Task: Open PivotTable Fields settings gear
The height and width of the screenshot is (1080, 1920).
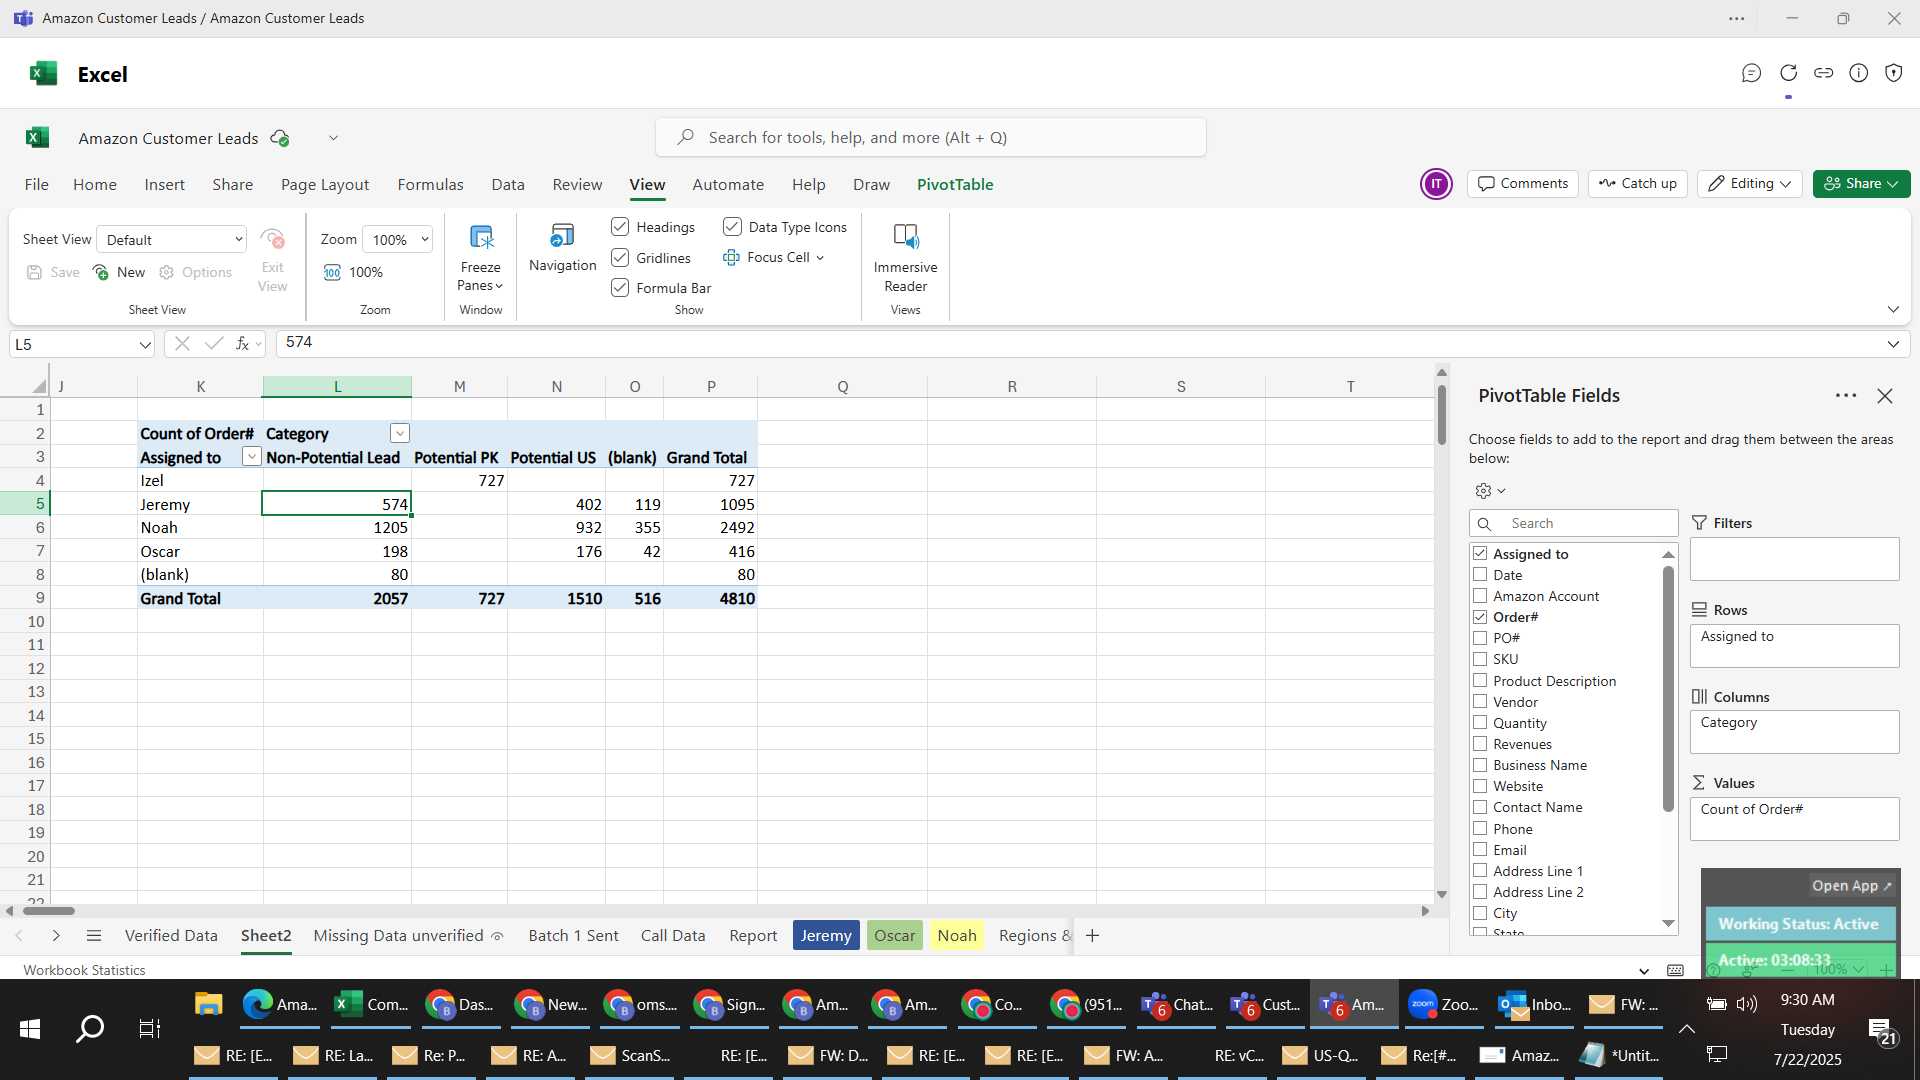Action: pyautogui.click(x=1489, y=491)
